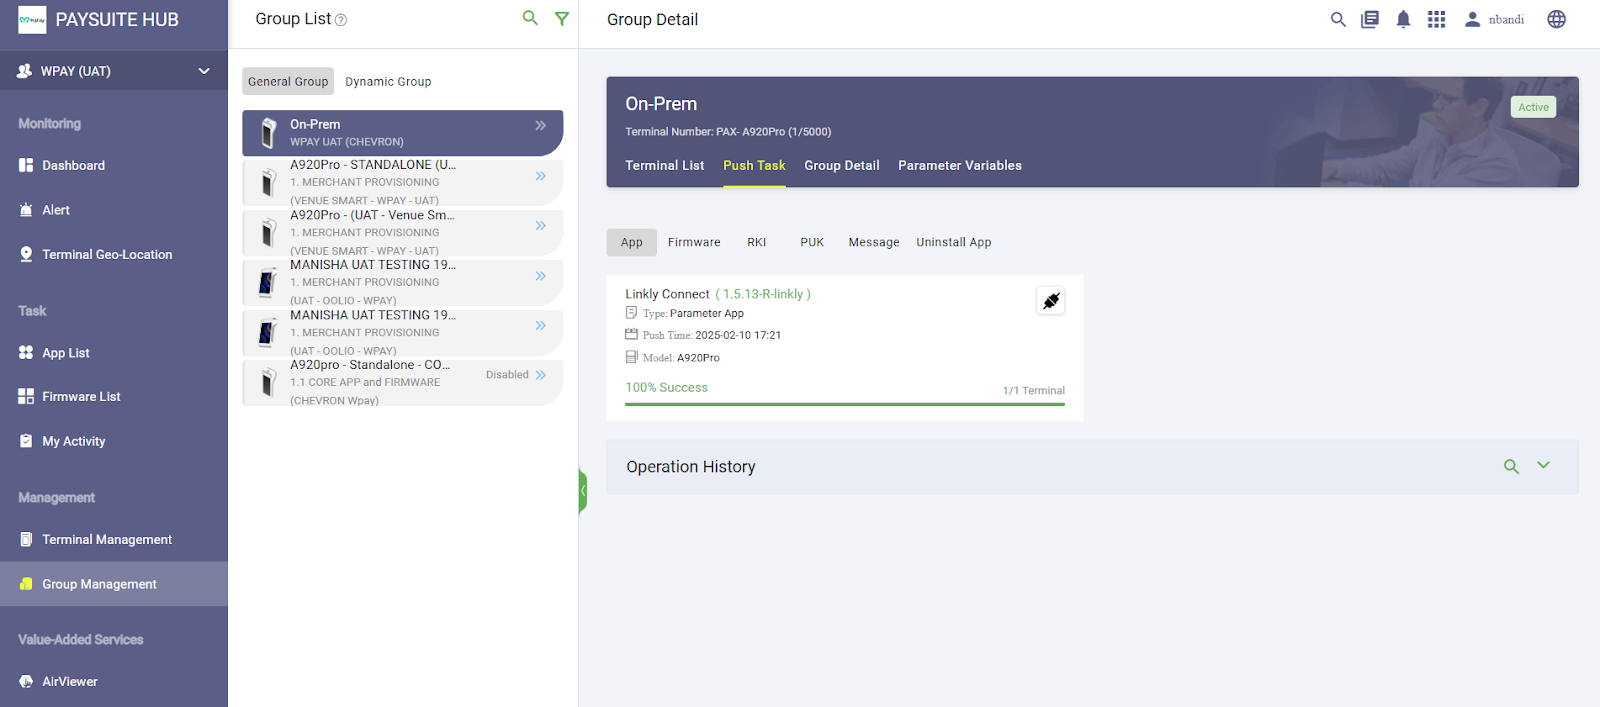Viewport: 1600px width, 707px height.
Task: Switch to the PUK push tab
Action: click(812, 242)
